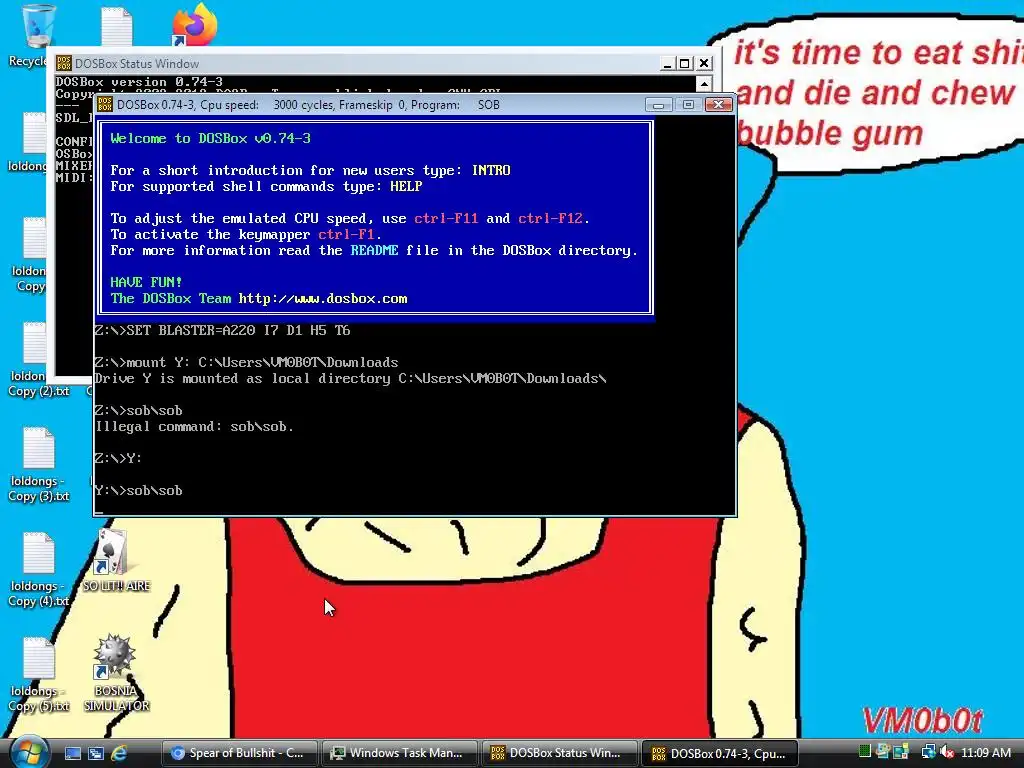
Task: Click the DOSBox icon in DOSBox 0.74-3 title bar
Action: tap(105, 104)
